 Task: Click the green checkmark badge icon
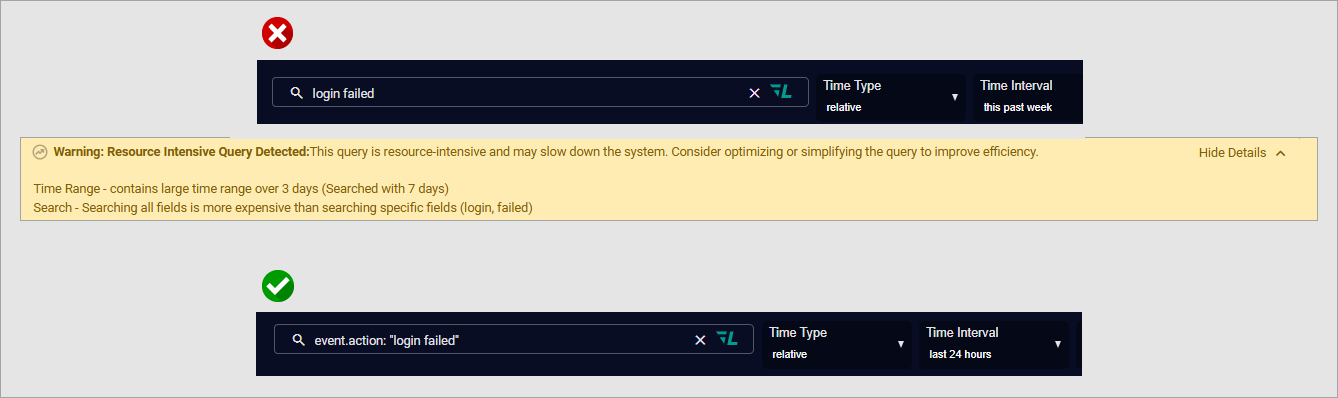pos(277,286)
